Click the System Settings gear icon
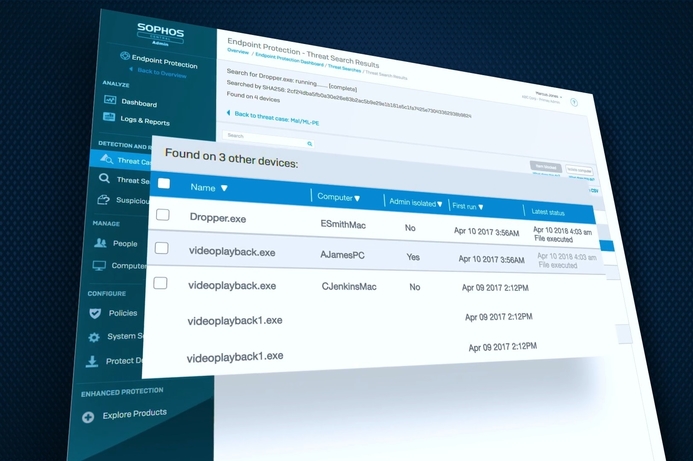This screenshot has height=461, width=693. pos(94,338)
